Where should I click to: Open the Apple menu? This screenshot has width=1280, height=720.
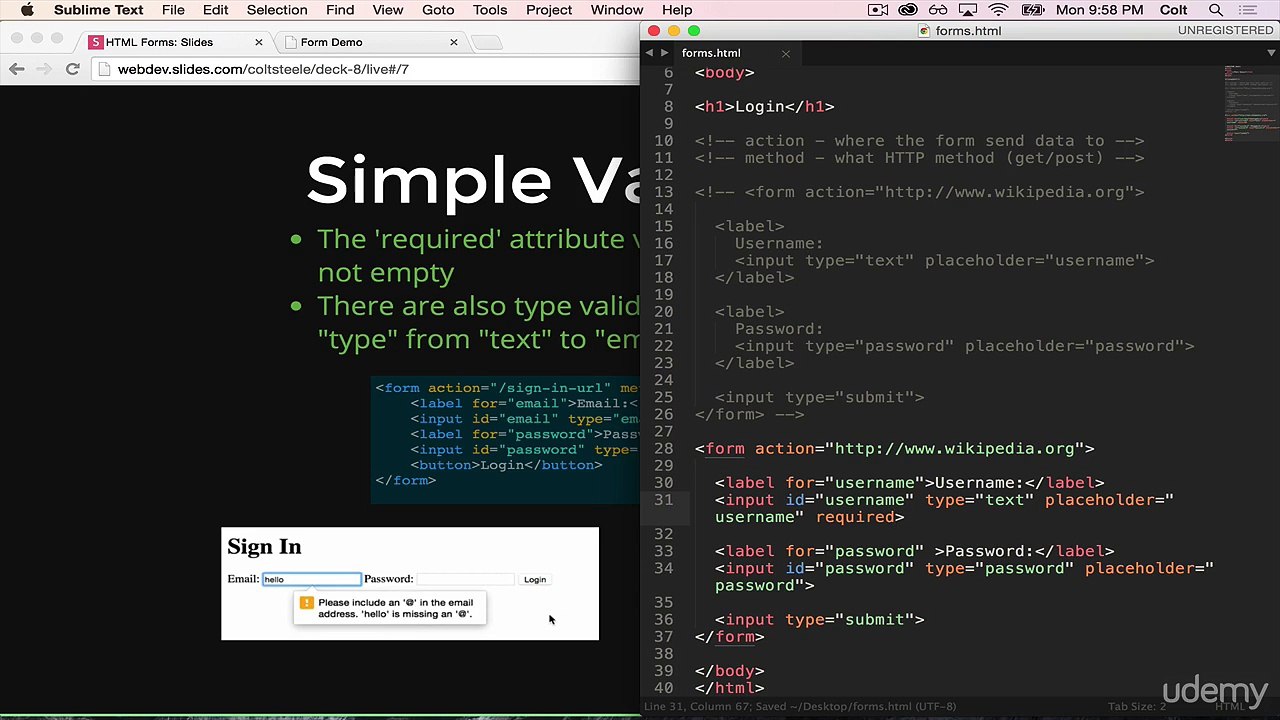point(27,10)
